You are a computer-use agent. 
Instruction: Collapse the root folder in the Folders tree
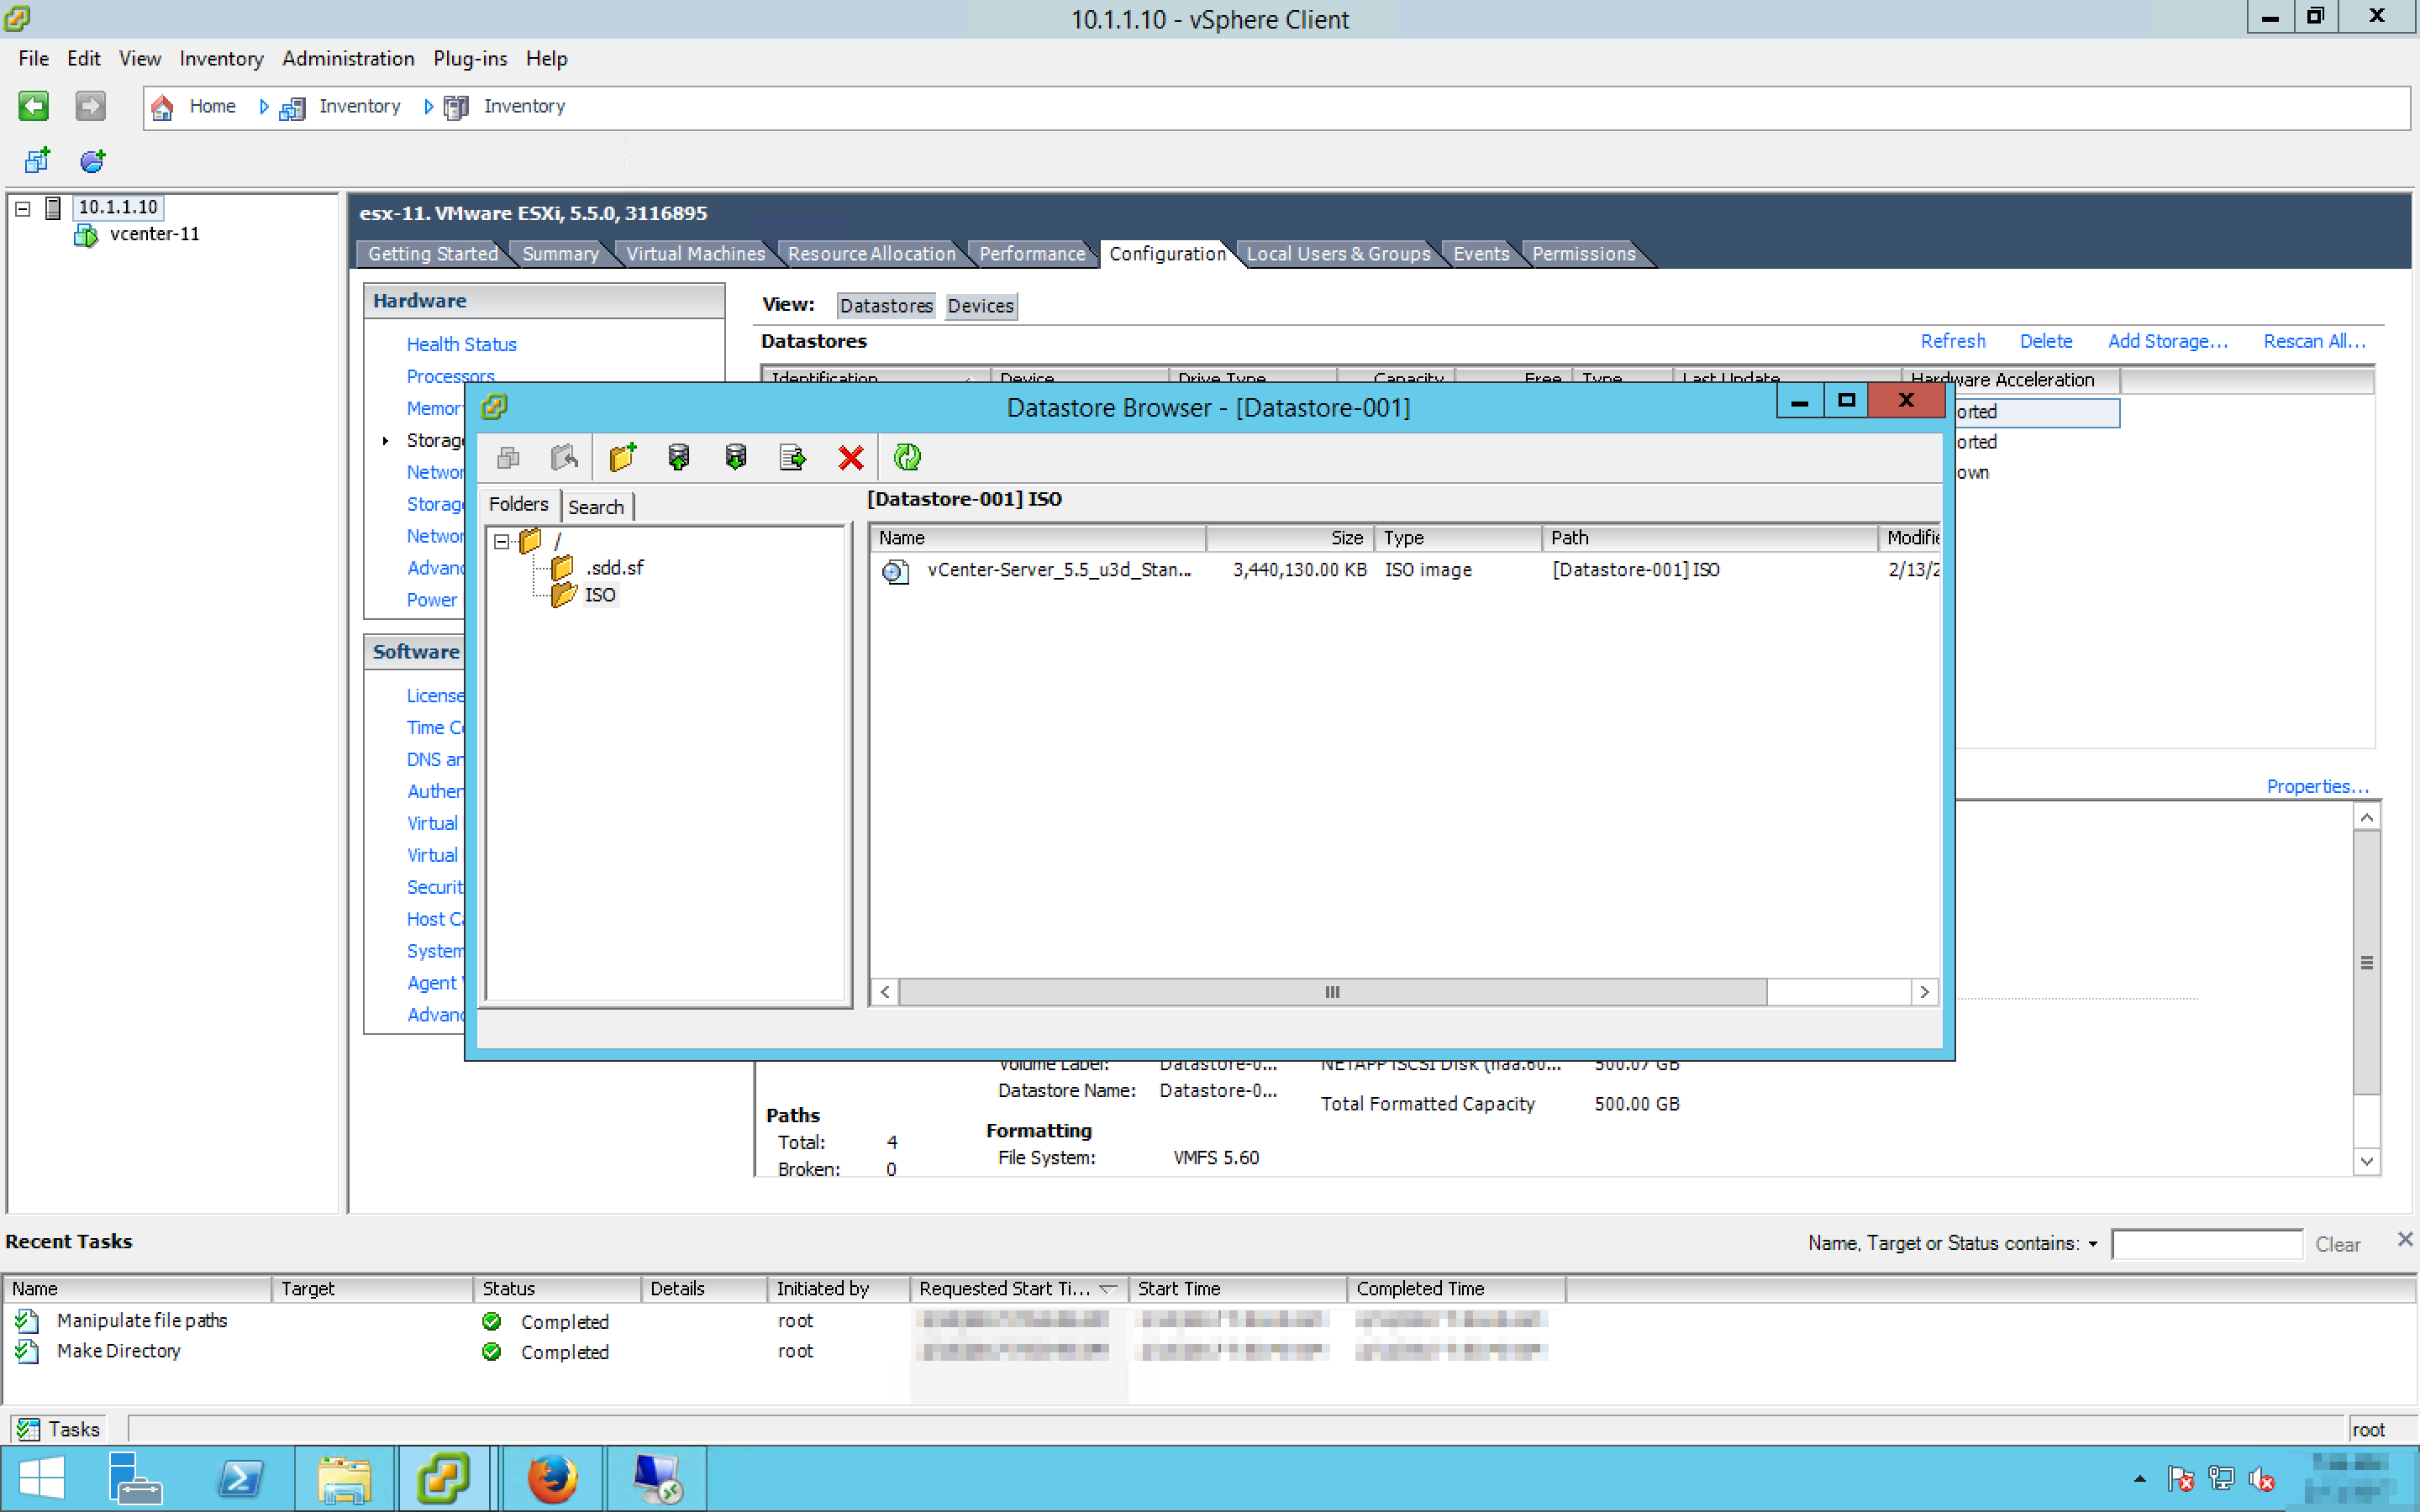(x=502, y=541)
